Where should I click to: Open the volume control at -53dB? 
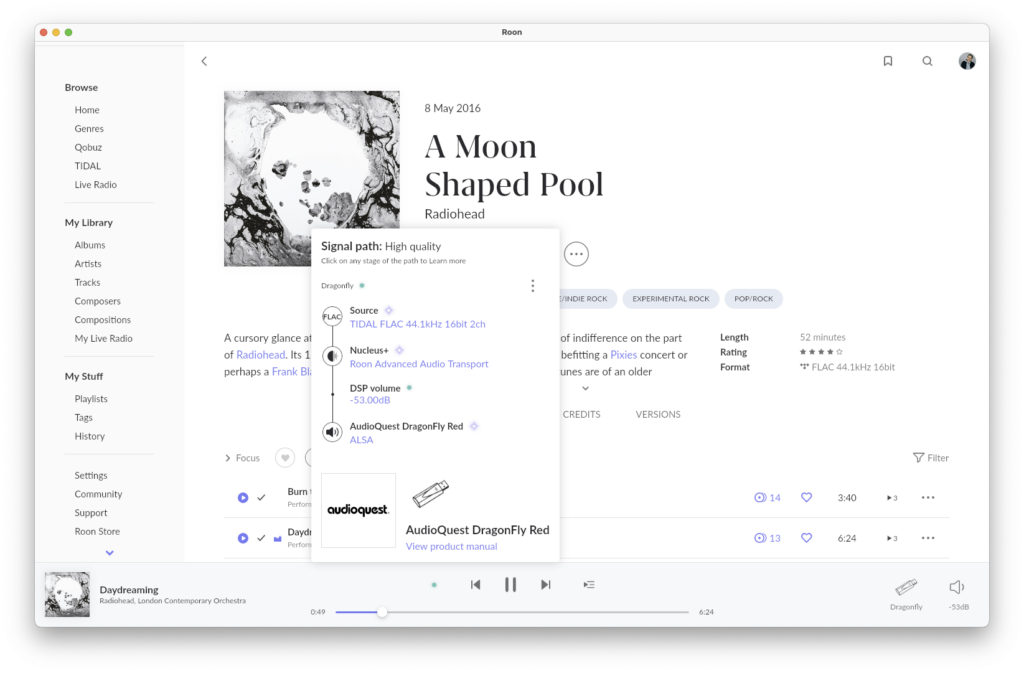[x=958, y=593]
